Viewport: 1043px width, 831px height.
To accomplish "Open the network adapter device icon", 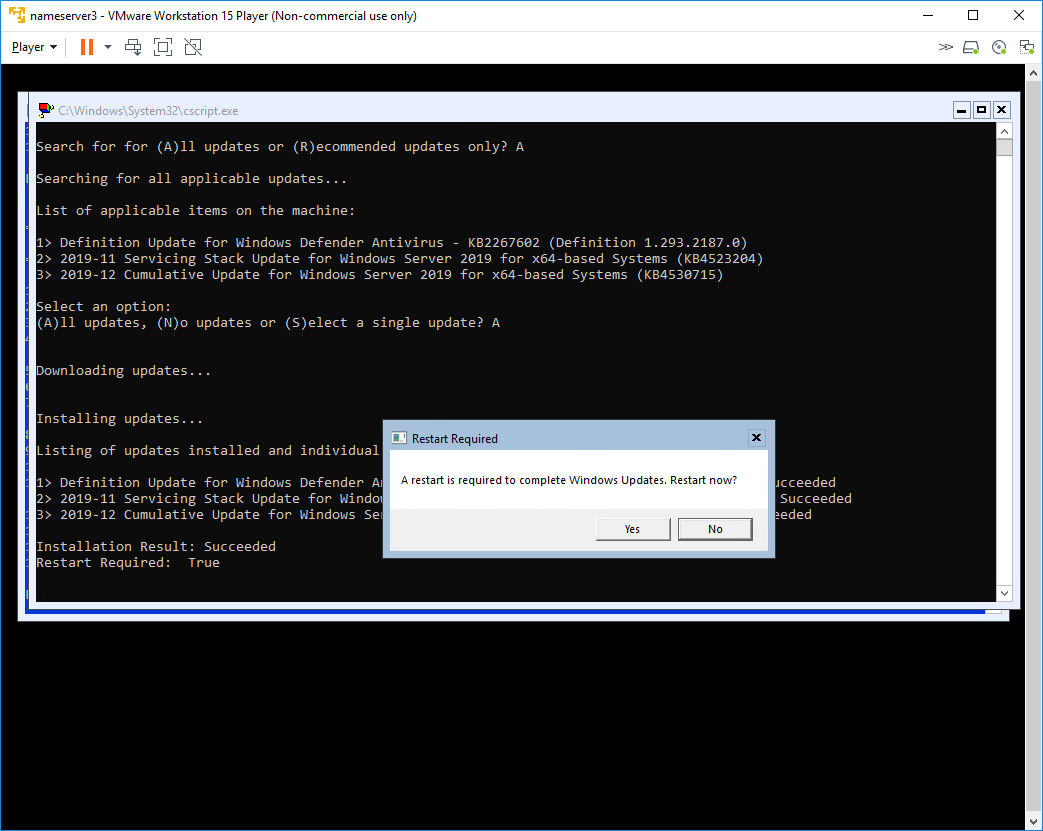I will tap(1026, 47).
